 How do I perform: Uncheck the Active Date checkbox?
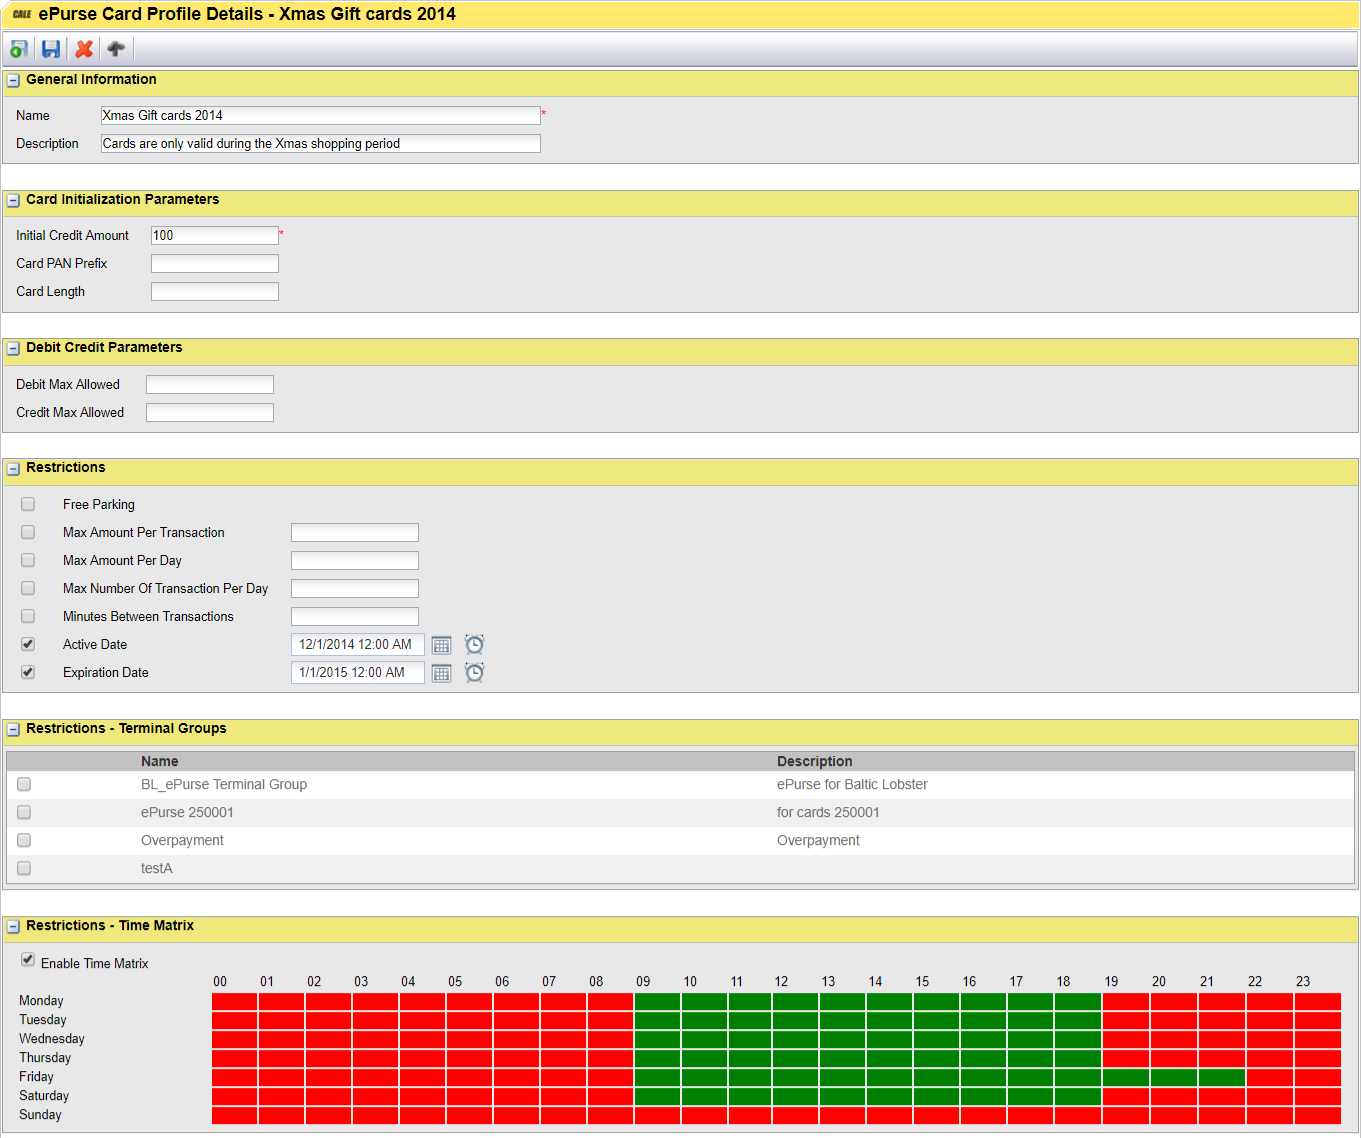click(x=28, y=644)
